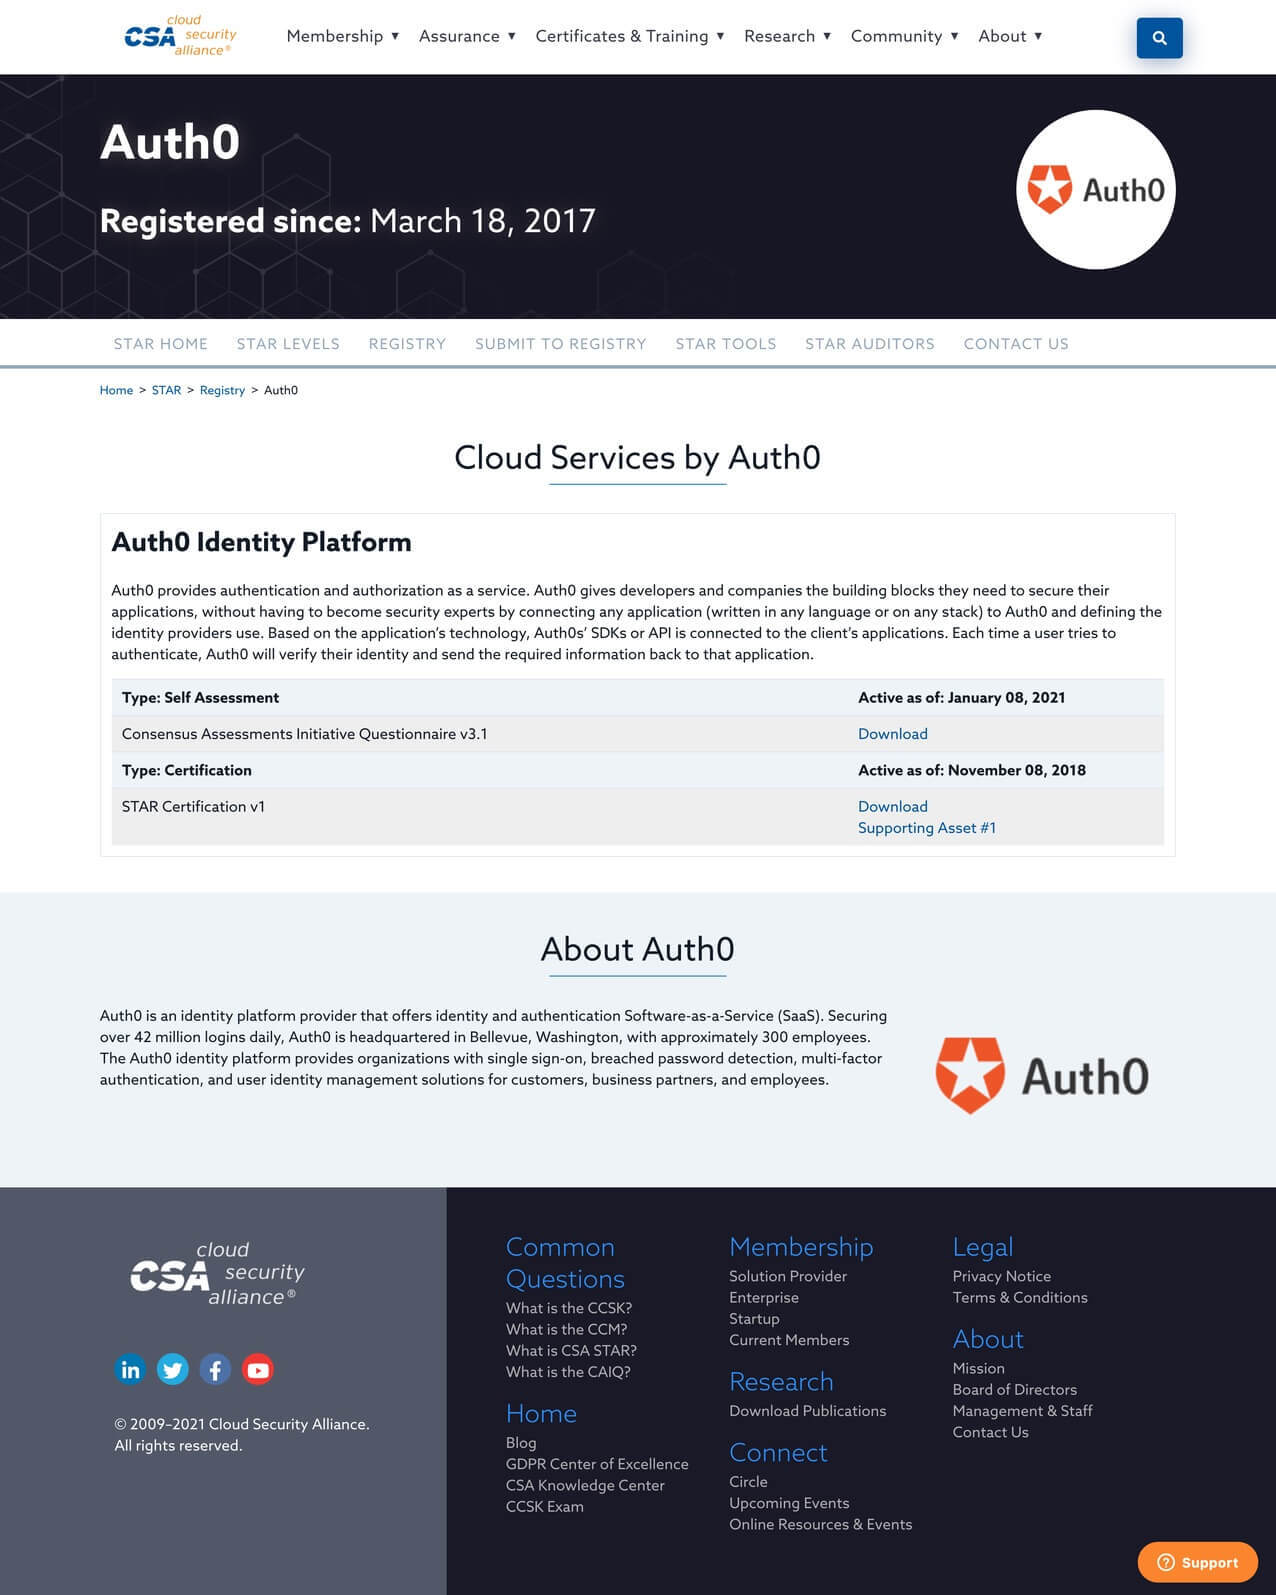
Task: Open the REGISTRY tab
Action: 407,344
